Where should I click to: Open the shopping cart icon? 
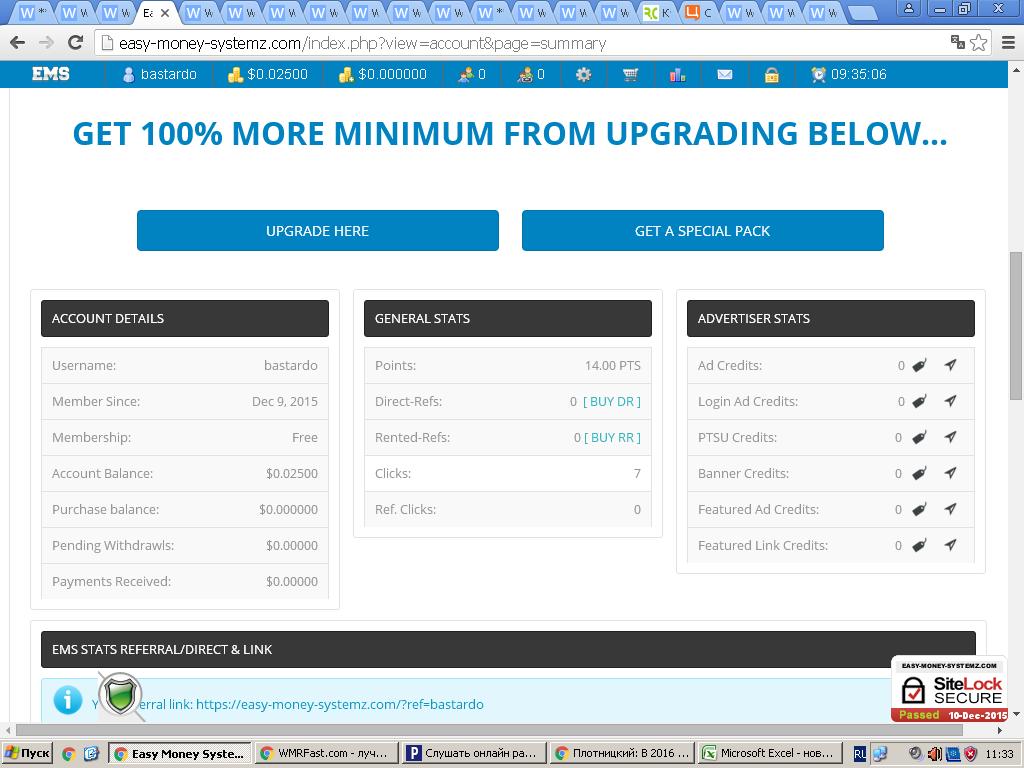630,74
